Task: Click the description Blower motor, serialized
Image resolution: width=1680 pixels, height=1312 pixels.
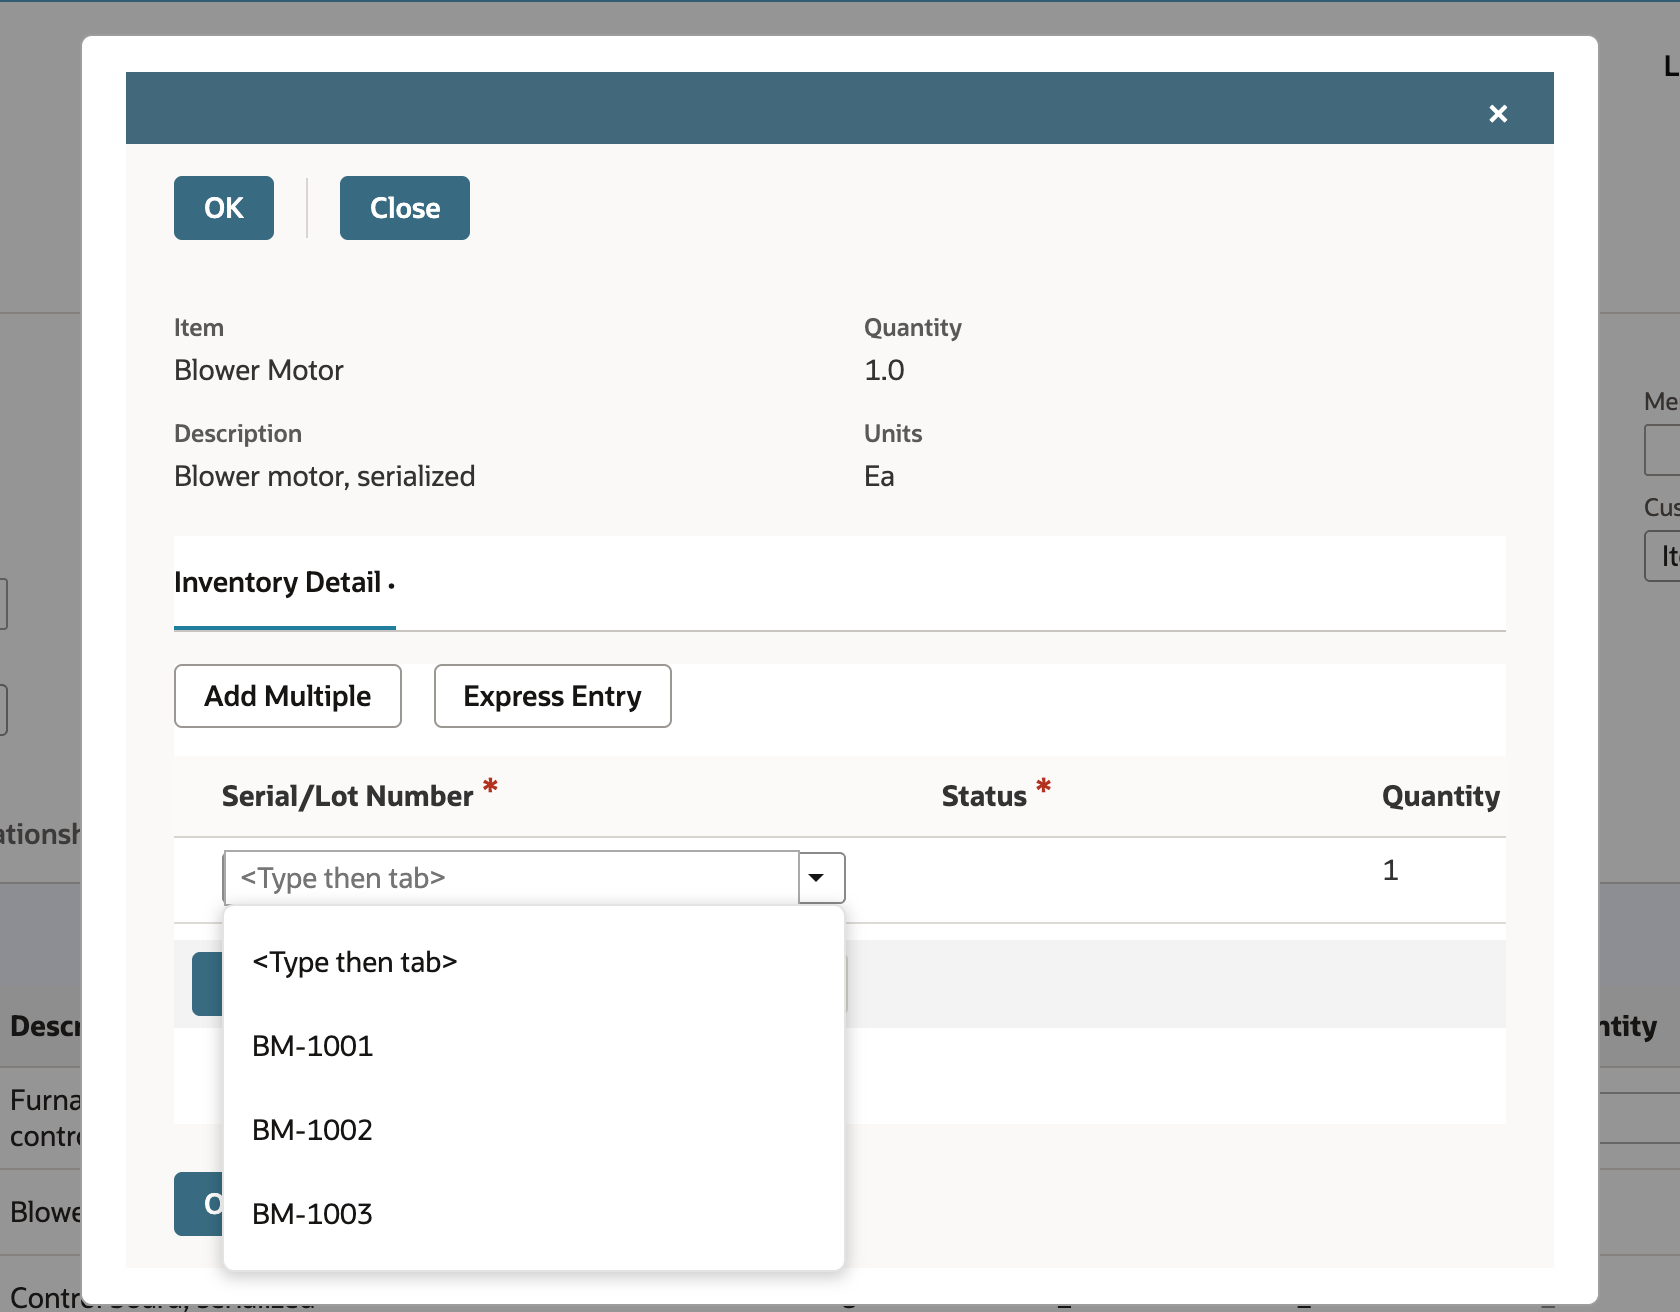Action: tap(325, 476)
